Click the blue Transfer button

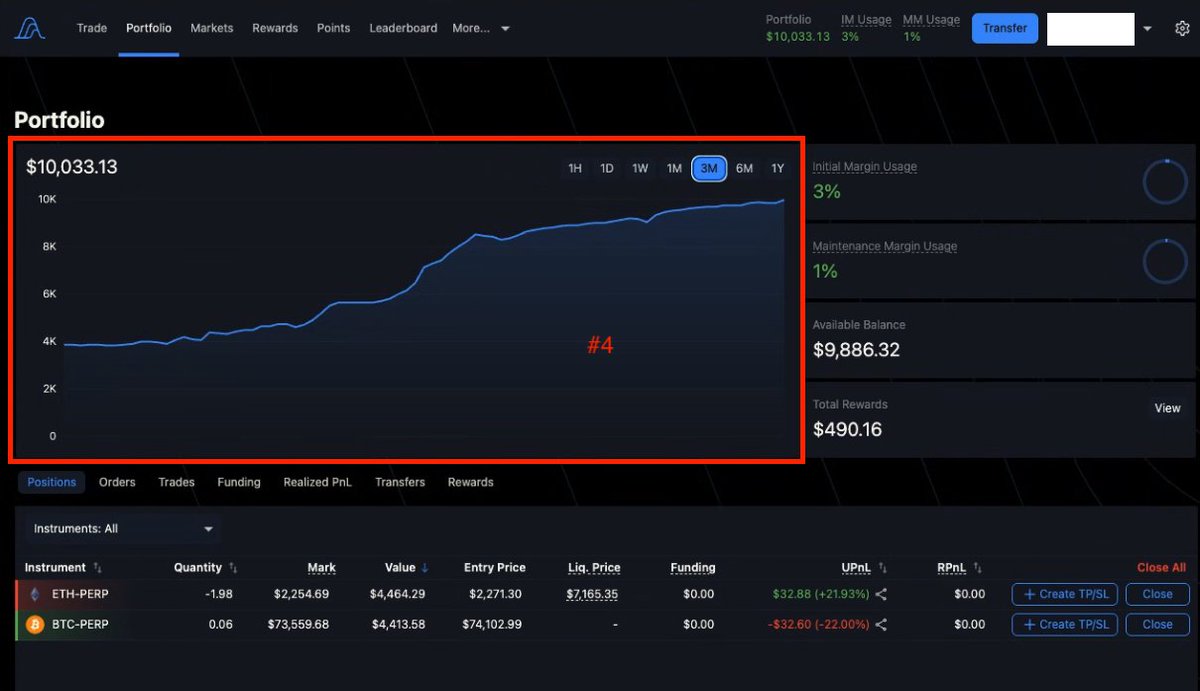1005,28
